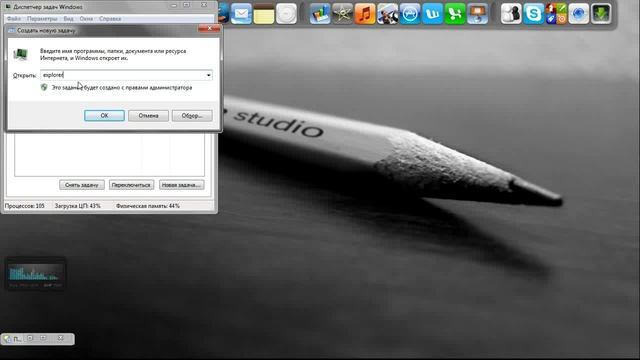Open the Вид menu

(69, 19)
